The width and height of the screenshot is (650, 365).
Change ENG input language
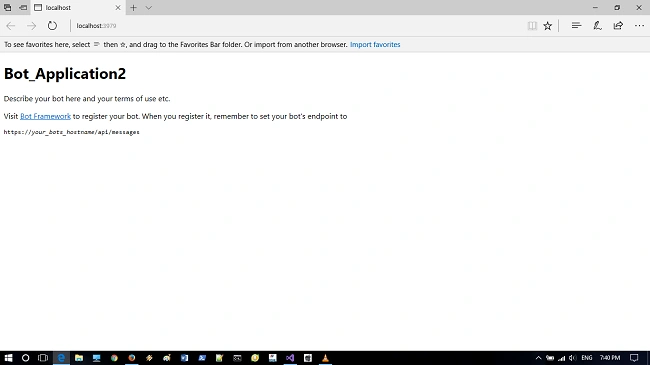587,358
